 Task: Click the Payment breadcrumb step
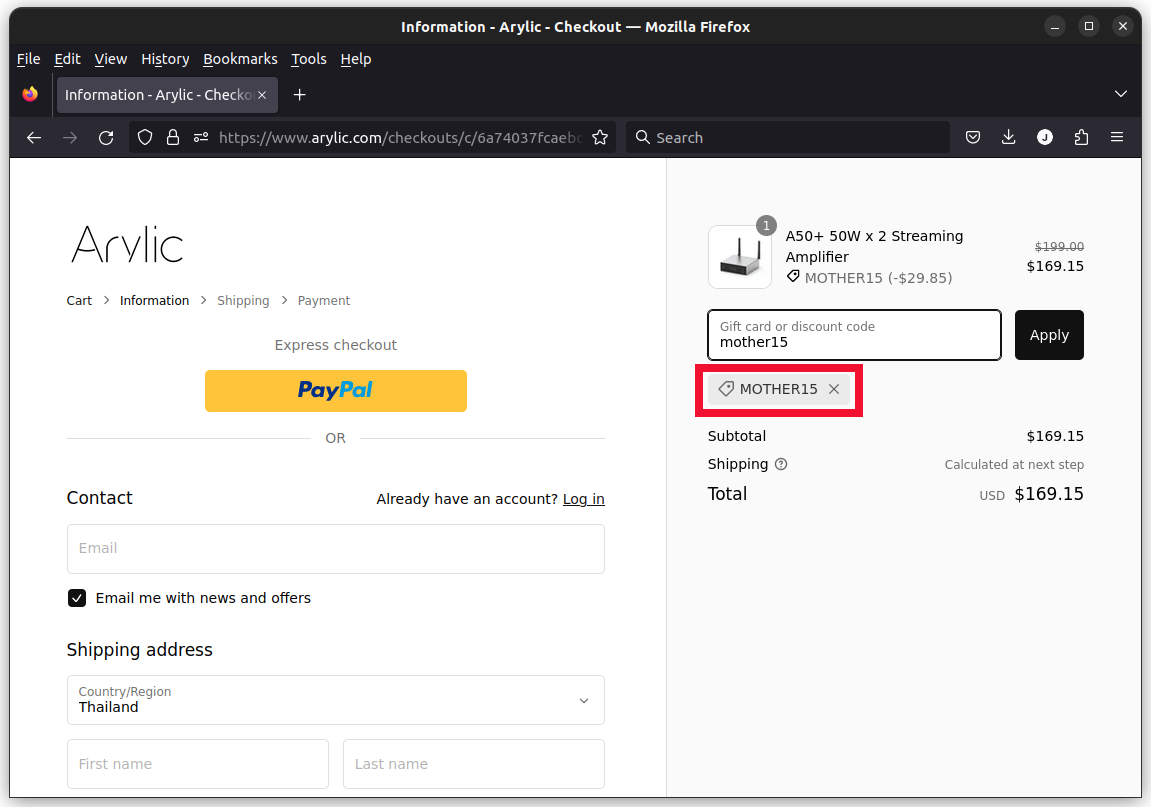click(324, 300)
